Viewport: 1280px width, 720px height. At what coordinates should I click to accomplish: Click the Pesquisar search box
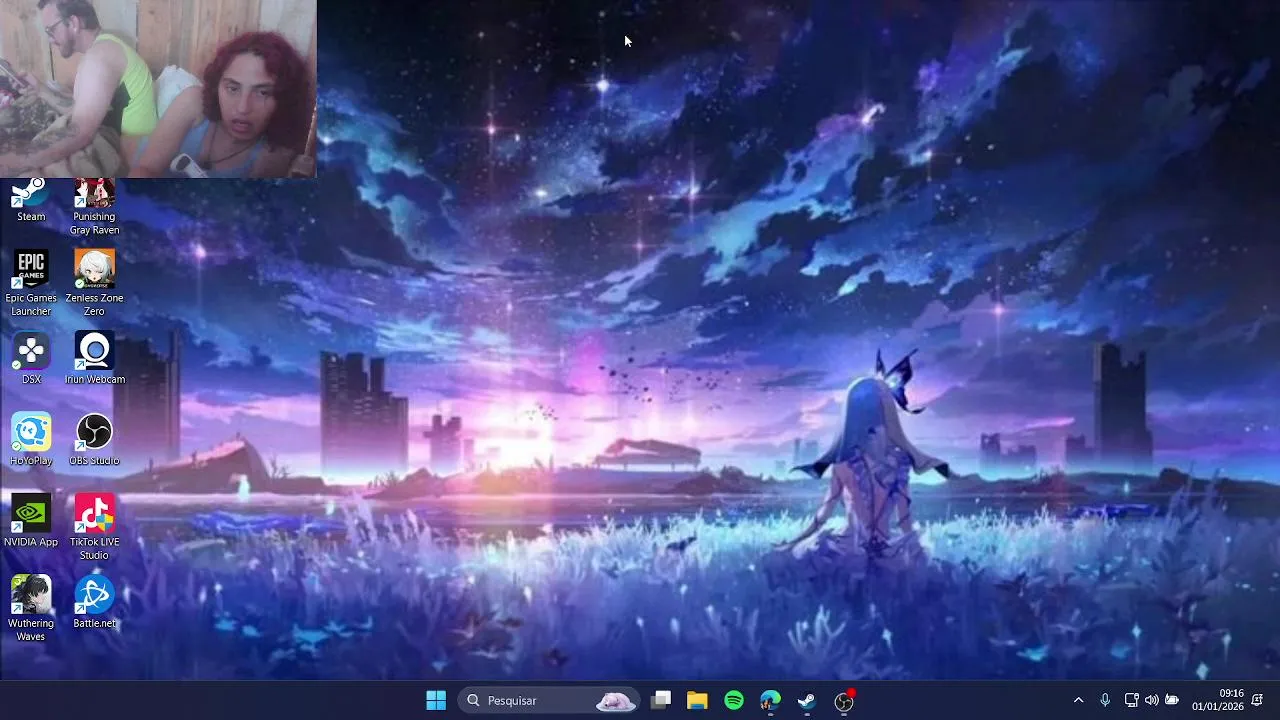click(549, 700)
